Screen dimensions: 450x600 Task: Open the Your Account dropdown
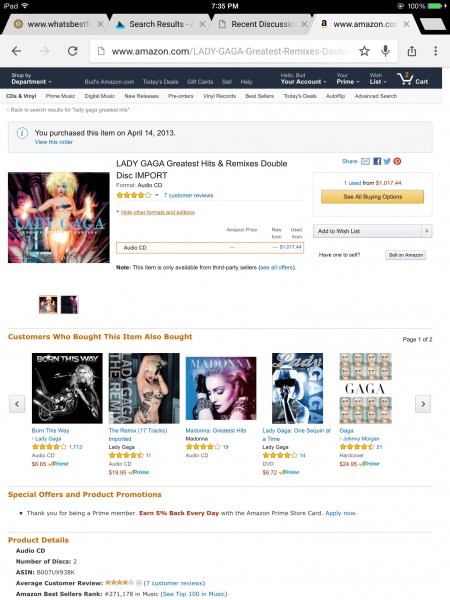click(x=303, y=79)
